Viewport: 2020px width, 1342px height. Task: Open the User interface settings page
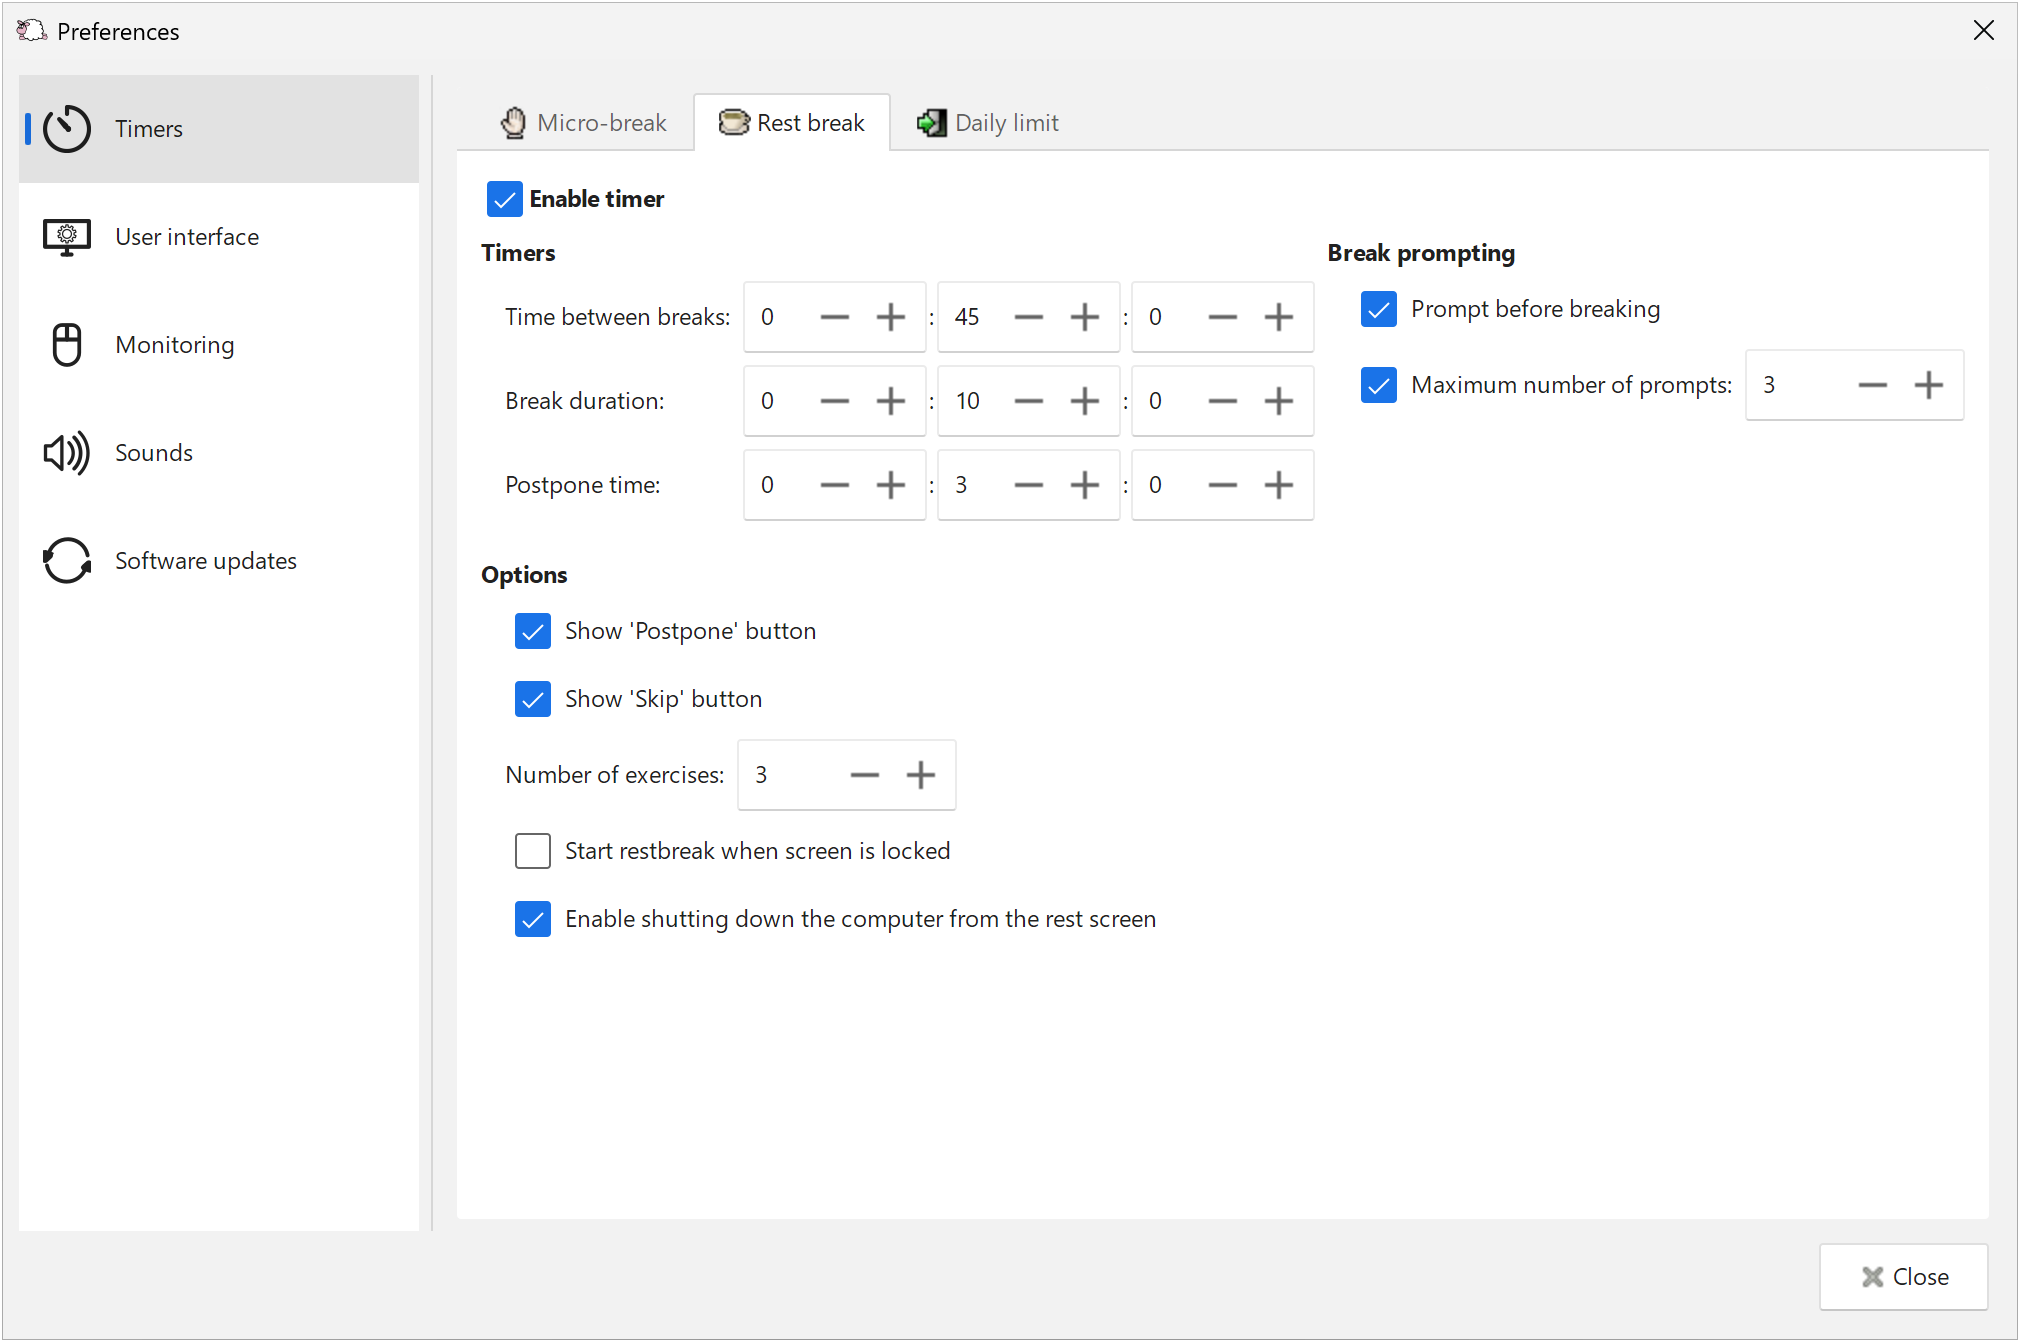[219, 237]
